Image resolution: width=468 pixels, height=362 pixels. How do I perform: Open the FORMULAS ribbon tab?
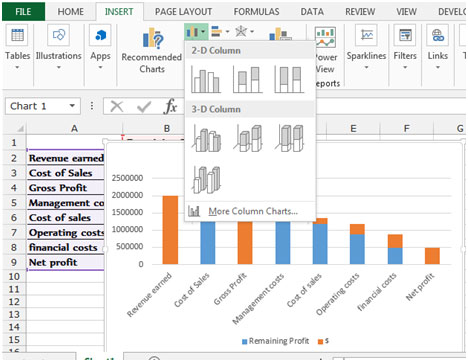(x=256, y=12)
